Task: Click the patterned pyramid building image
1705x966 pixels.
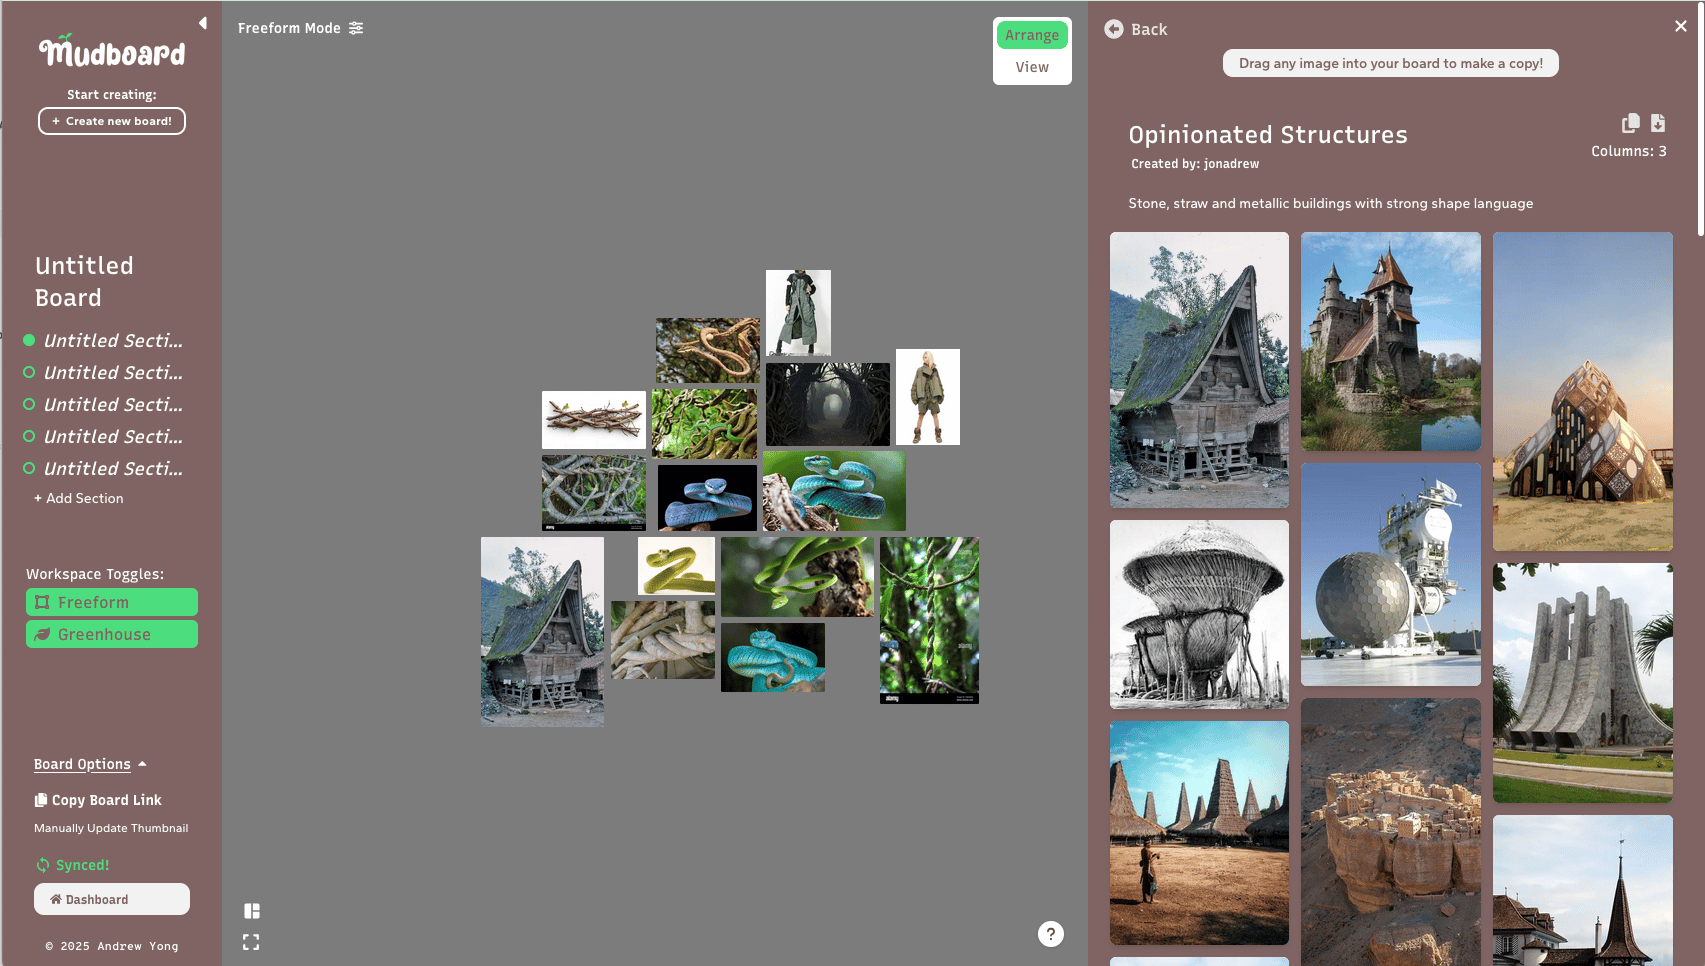Action: tap(1583, 392)
